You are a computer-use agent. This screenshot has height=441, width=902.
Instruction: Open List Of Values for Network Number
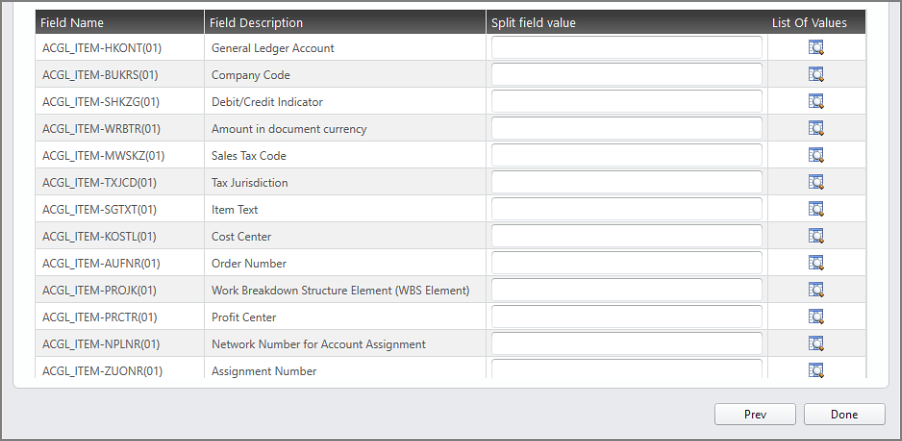816,344
